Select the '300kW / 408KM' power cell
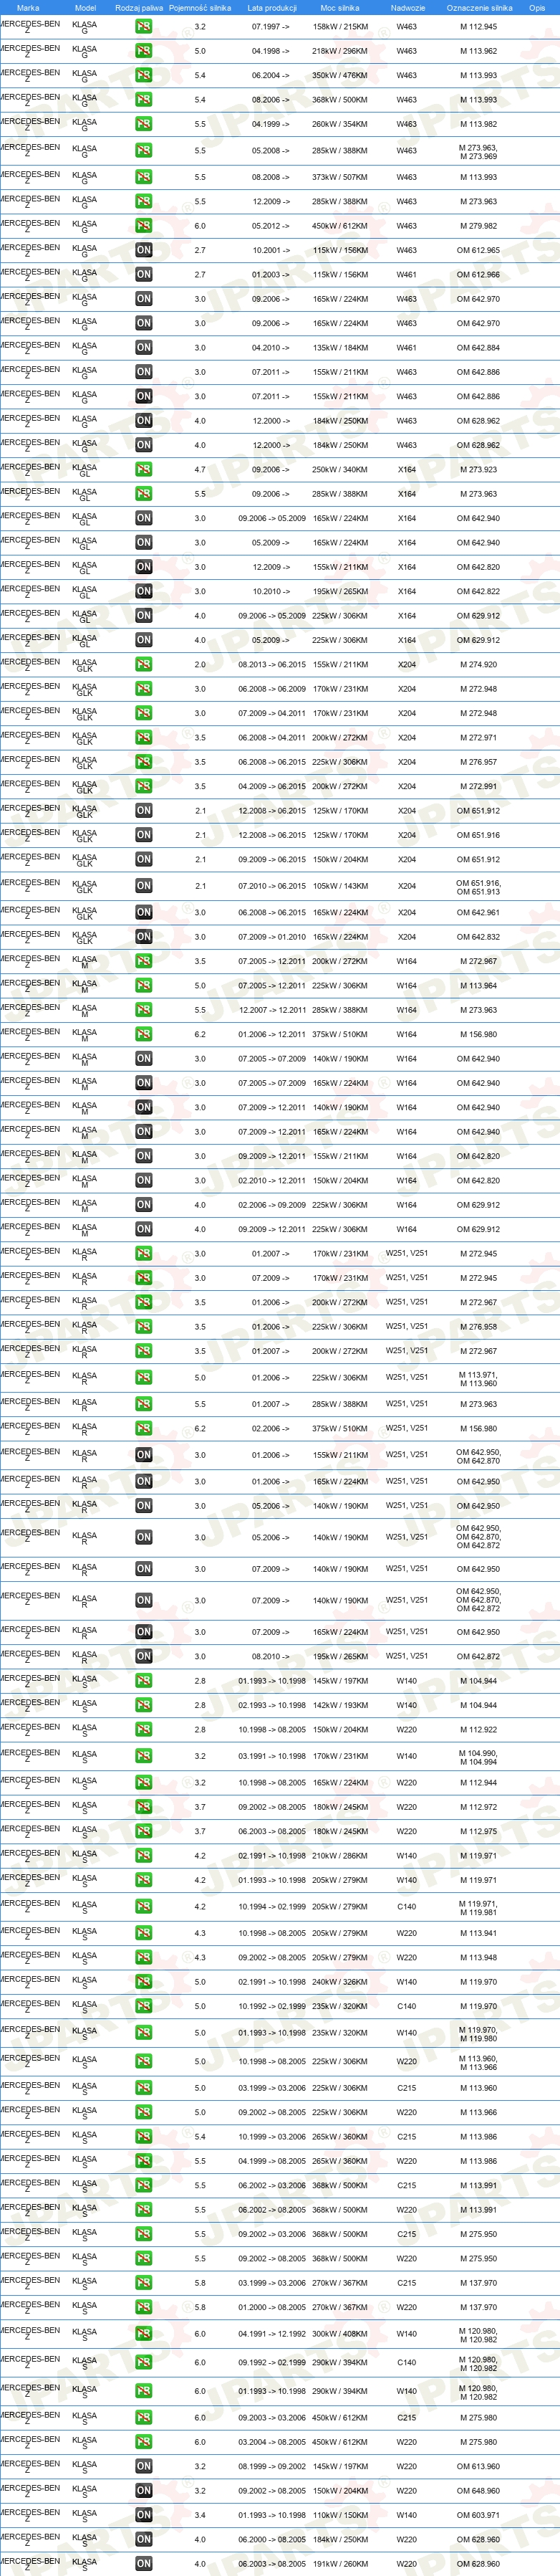This screenshot has height=2576, width=560. (340, 2334)
